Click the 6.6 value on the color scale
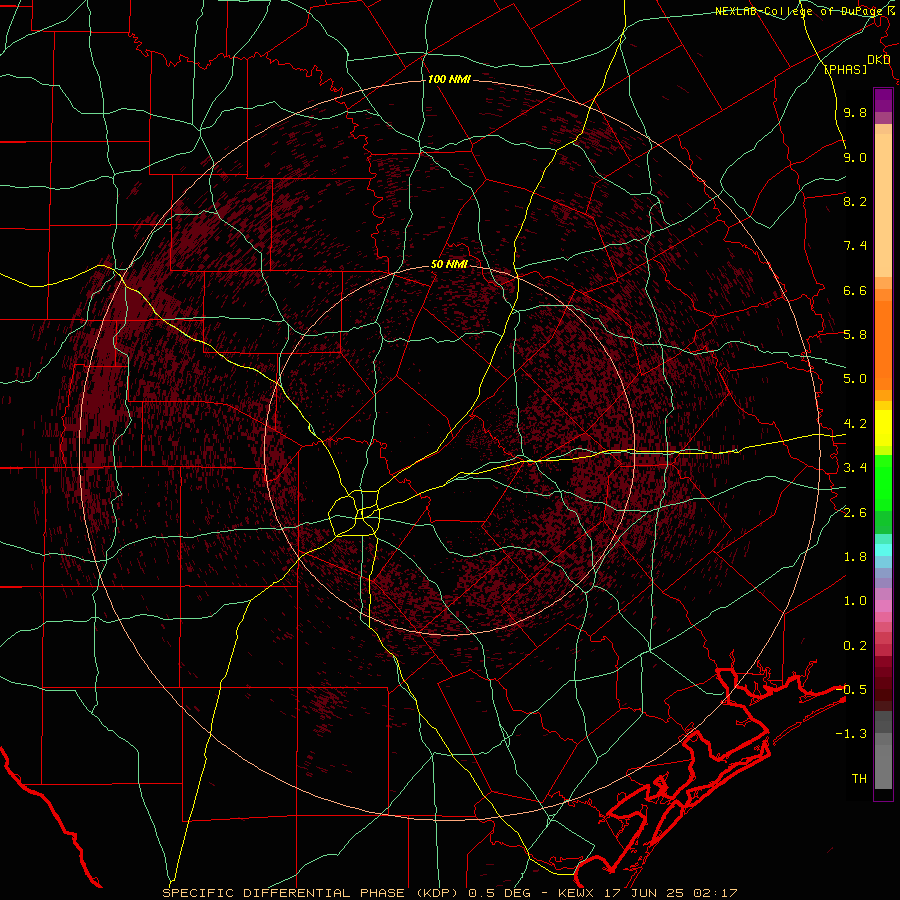The height and width of the screenshot is (900, 900). click(855, 291)
